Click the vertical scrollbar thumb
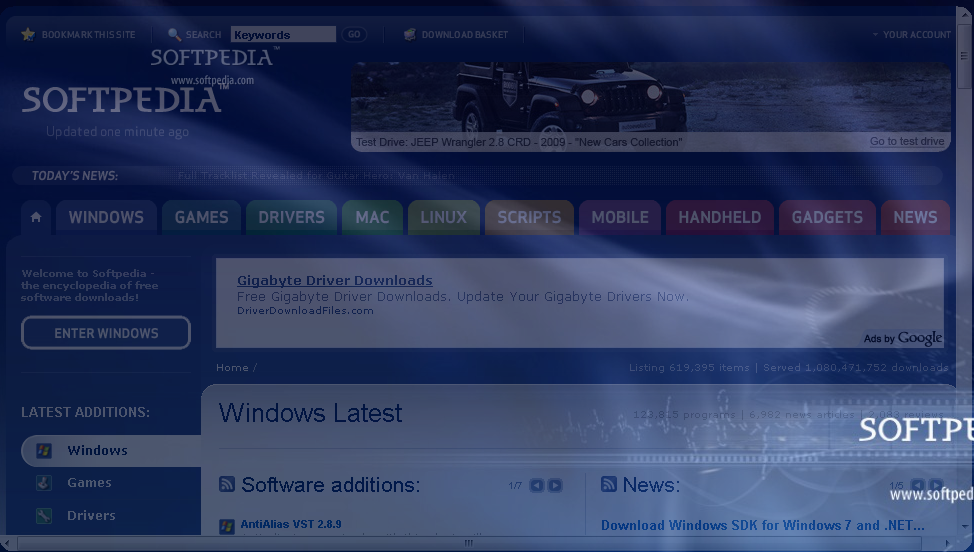Screen dimensions: 974x552 (x=964, y=56)
